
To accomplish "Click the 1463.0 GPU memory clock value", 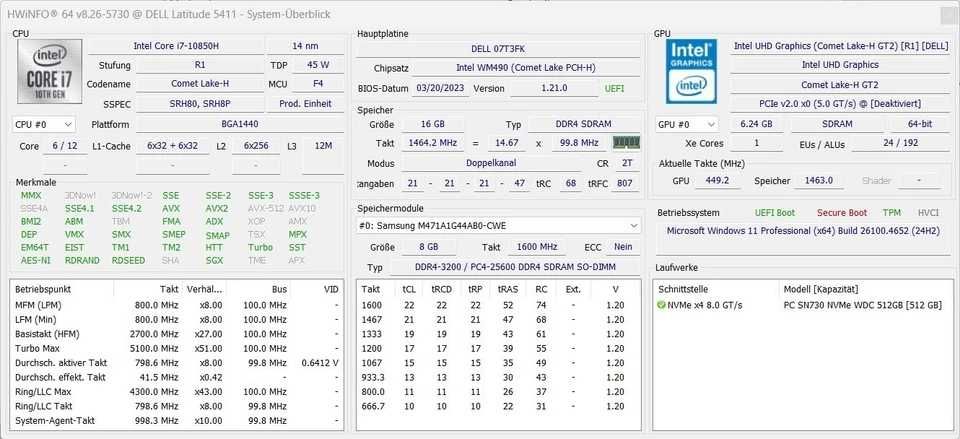I will click(x=820, y=181).
